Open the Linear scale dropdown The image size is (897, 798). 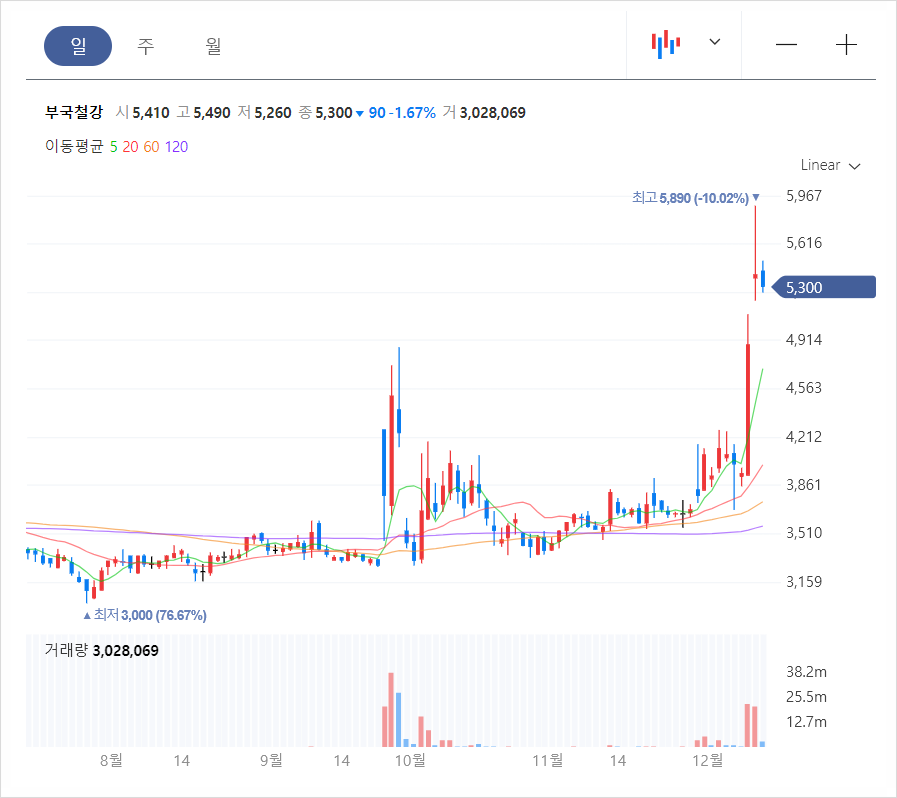point(830,165)
